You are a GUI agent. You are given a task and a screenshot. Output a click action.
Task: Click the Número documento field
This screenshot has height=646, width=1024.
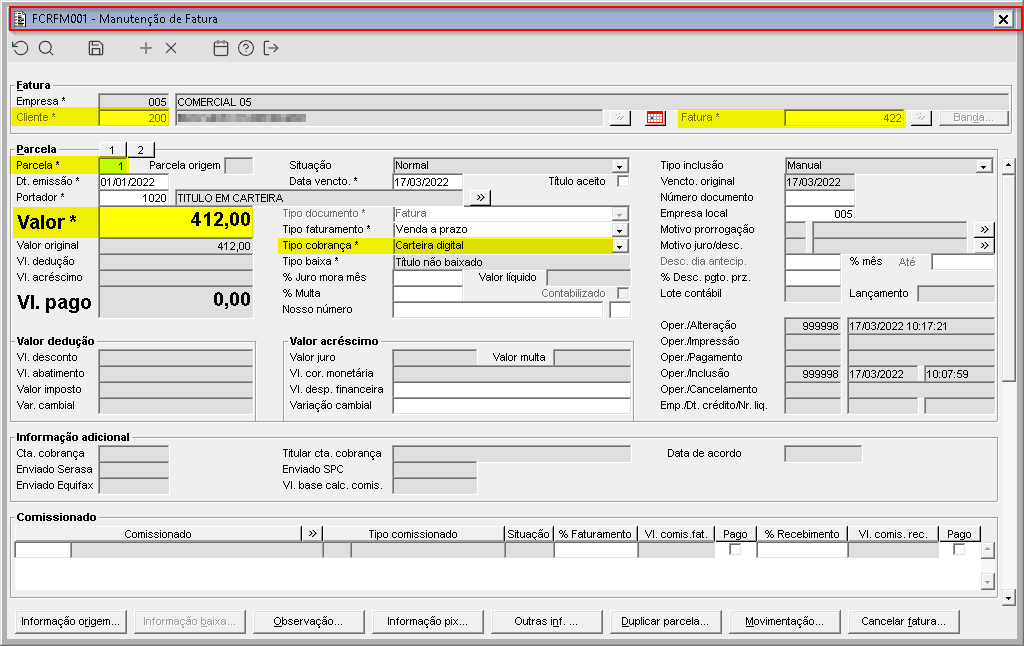coord(820,197)
